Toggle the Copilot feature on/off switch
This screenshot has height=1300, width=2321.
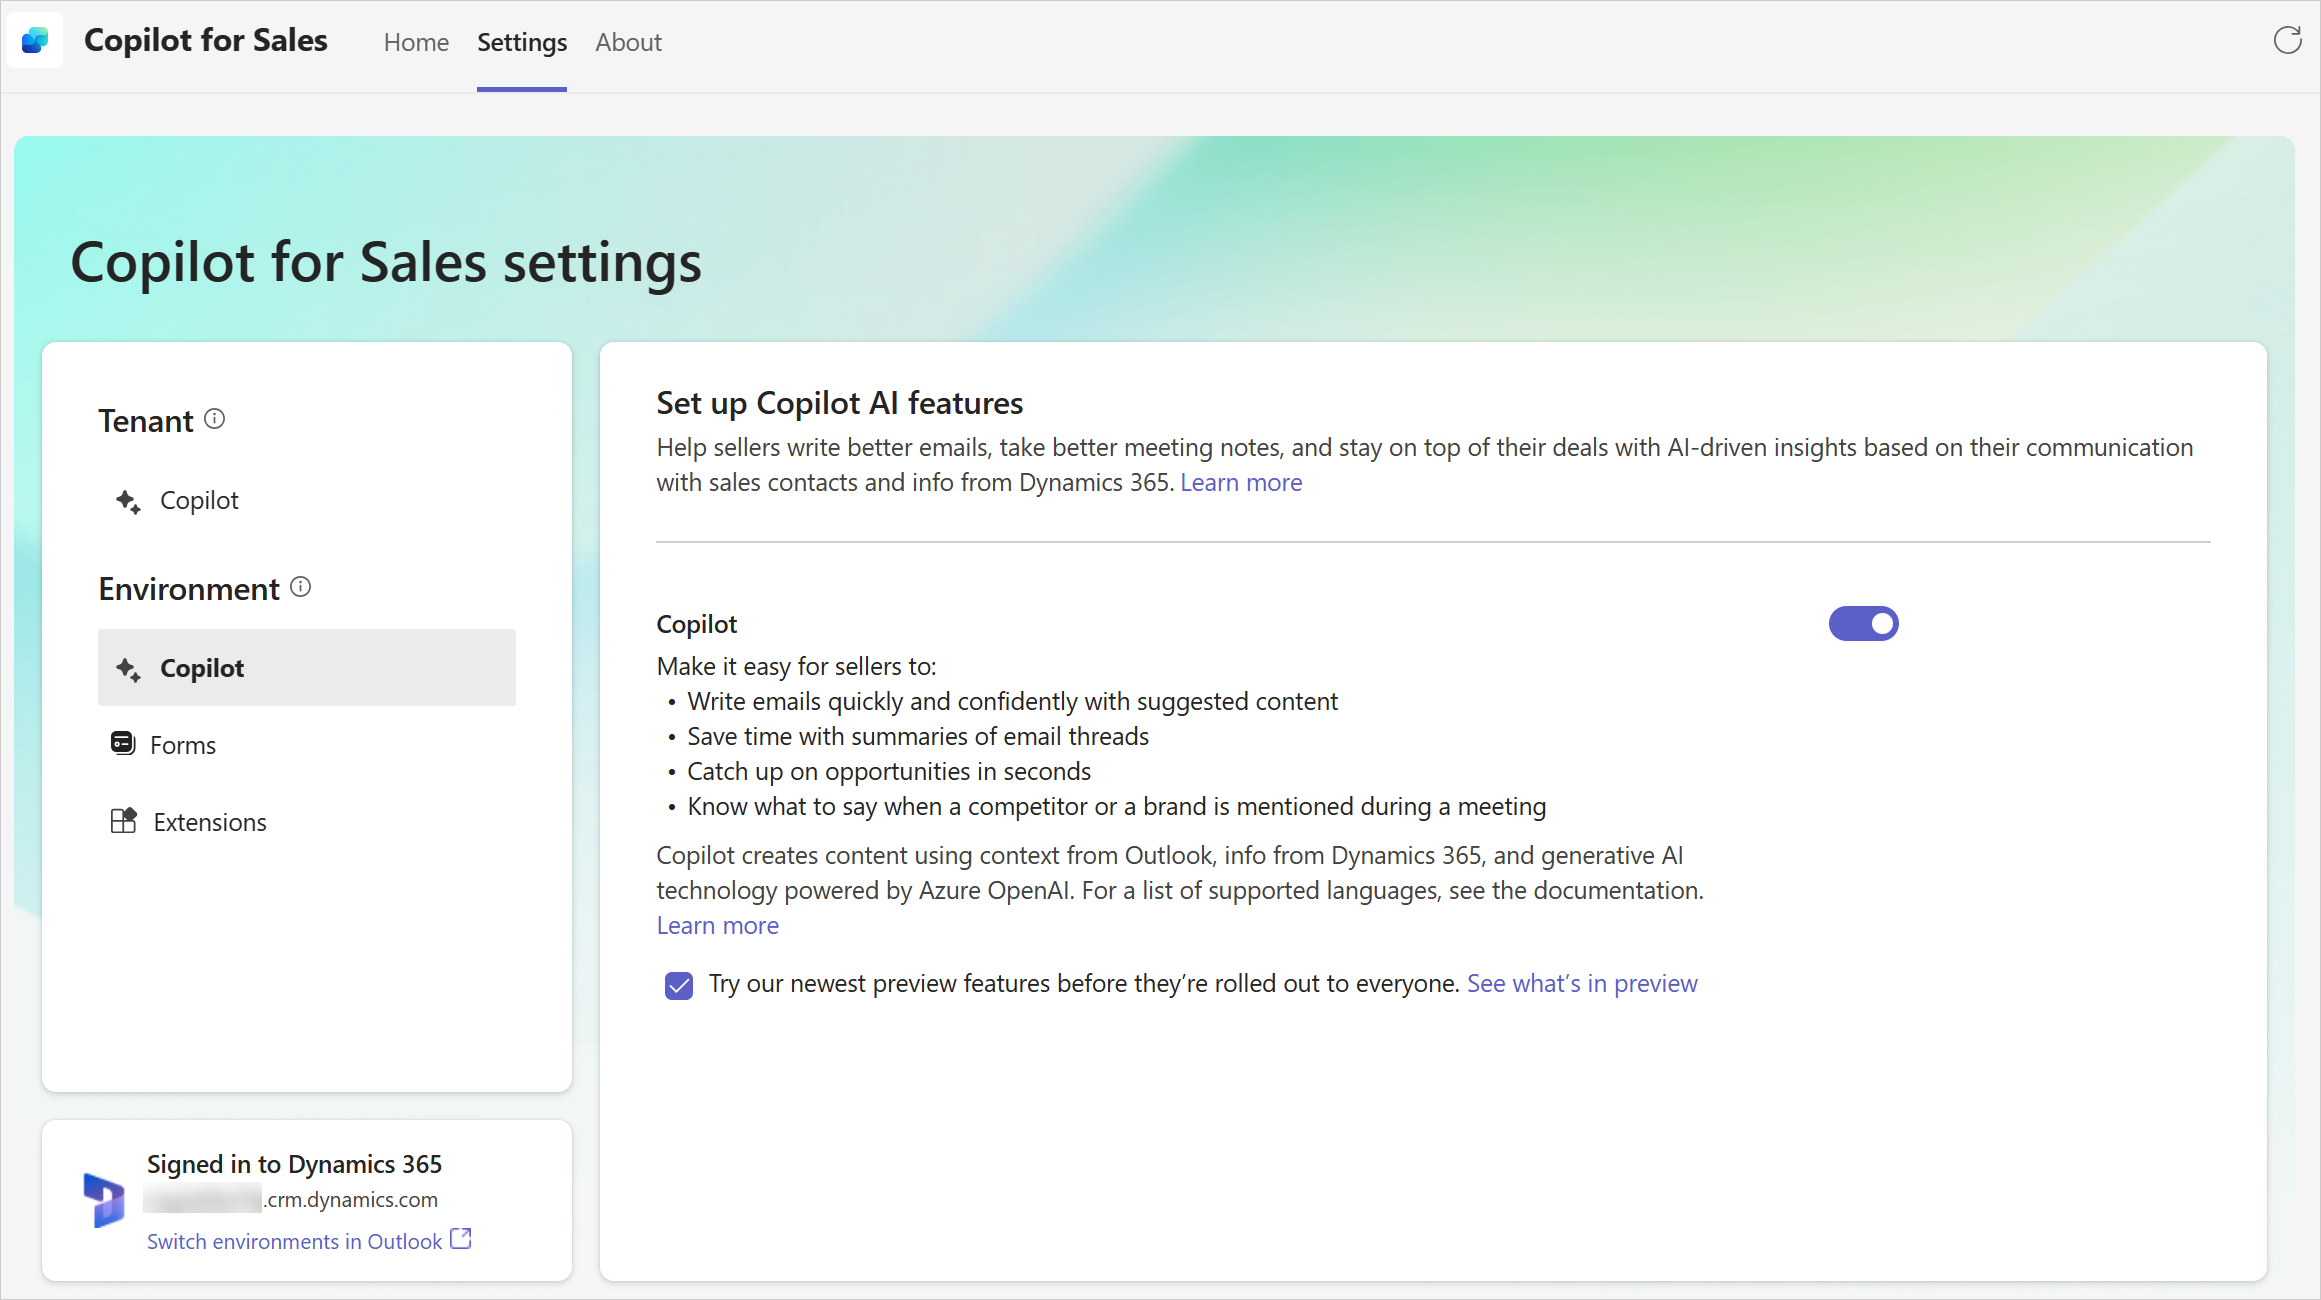click(1863, 623)
